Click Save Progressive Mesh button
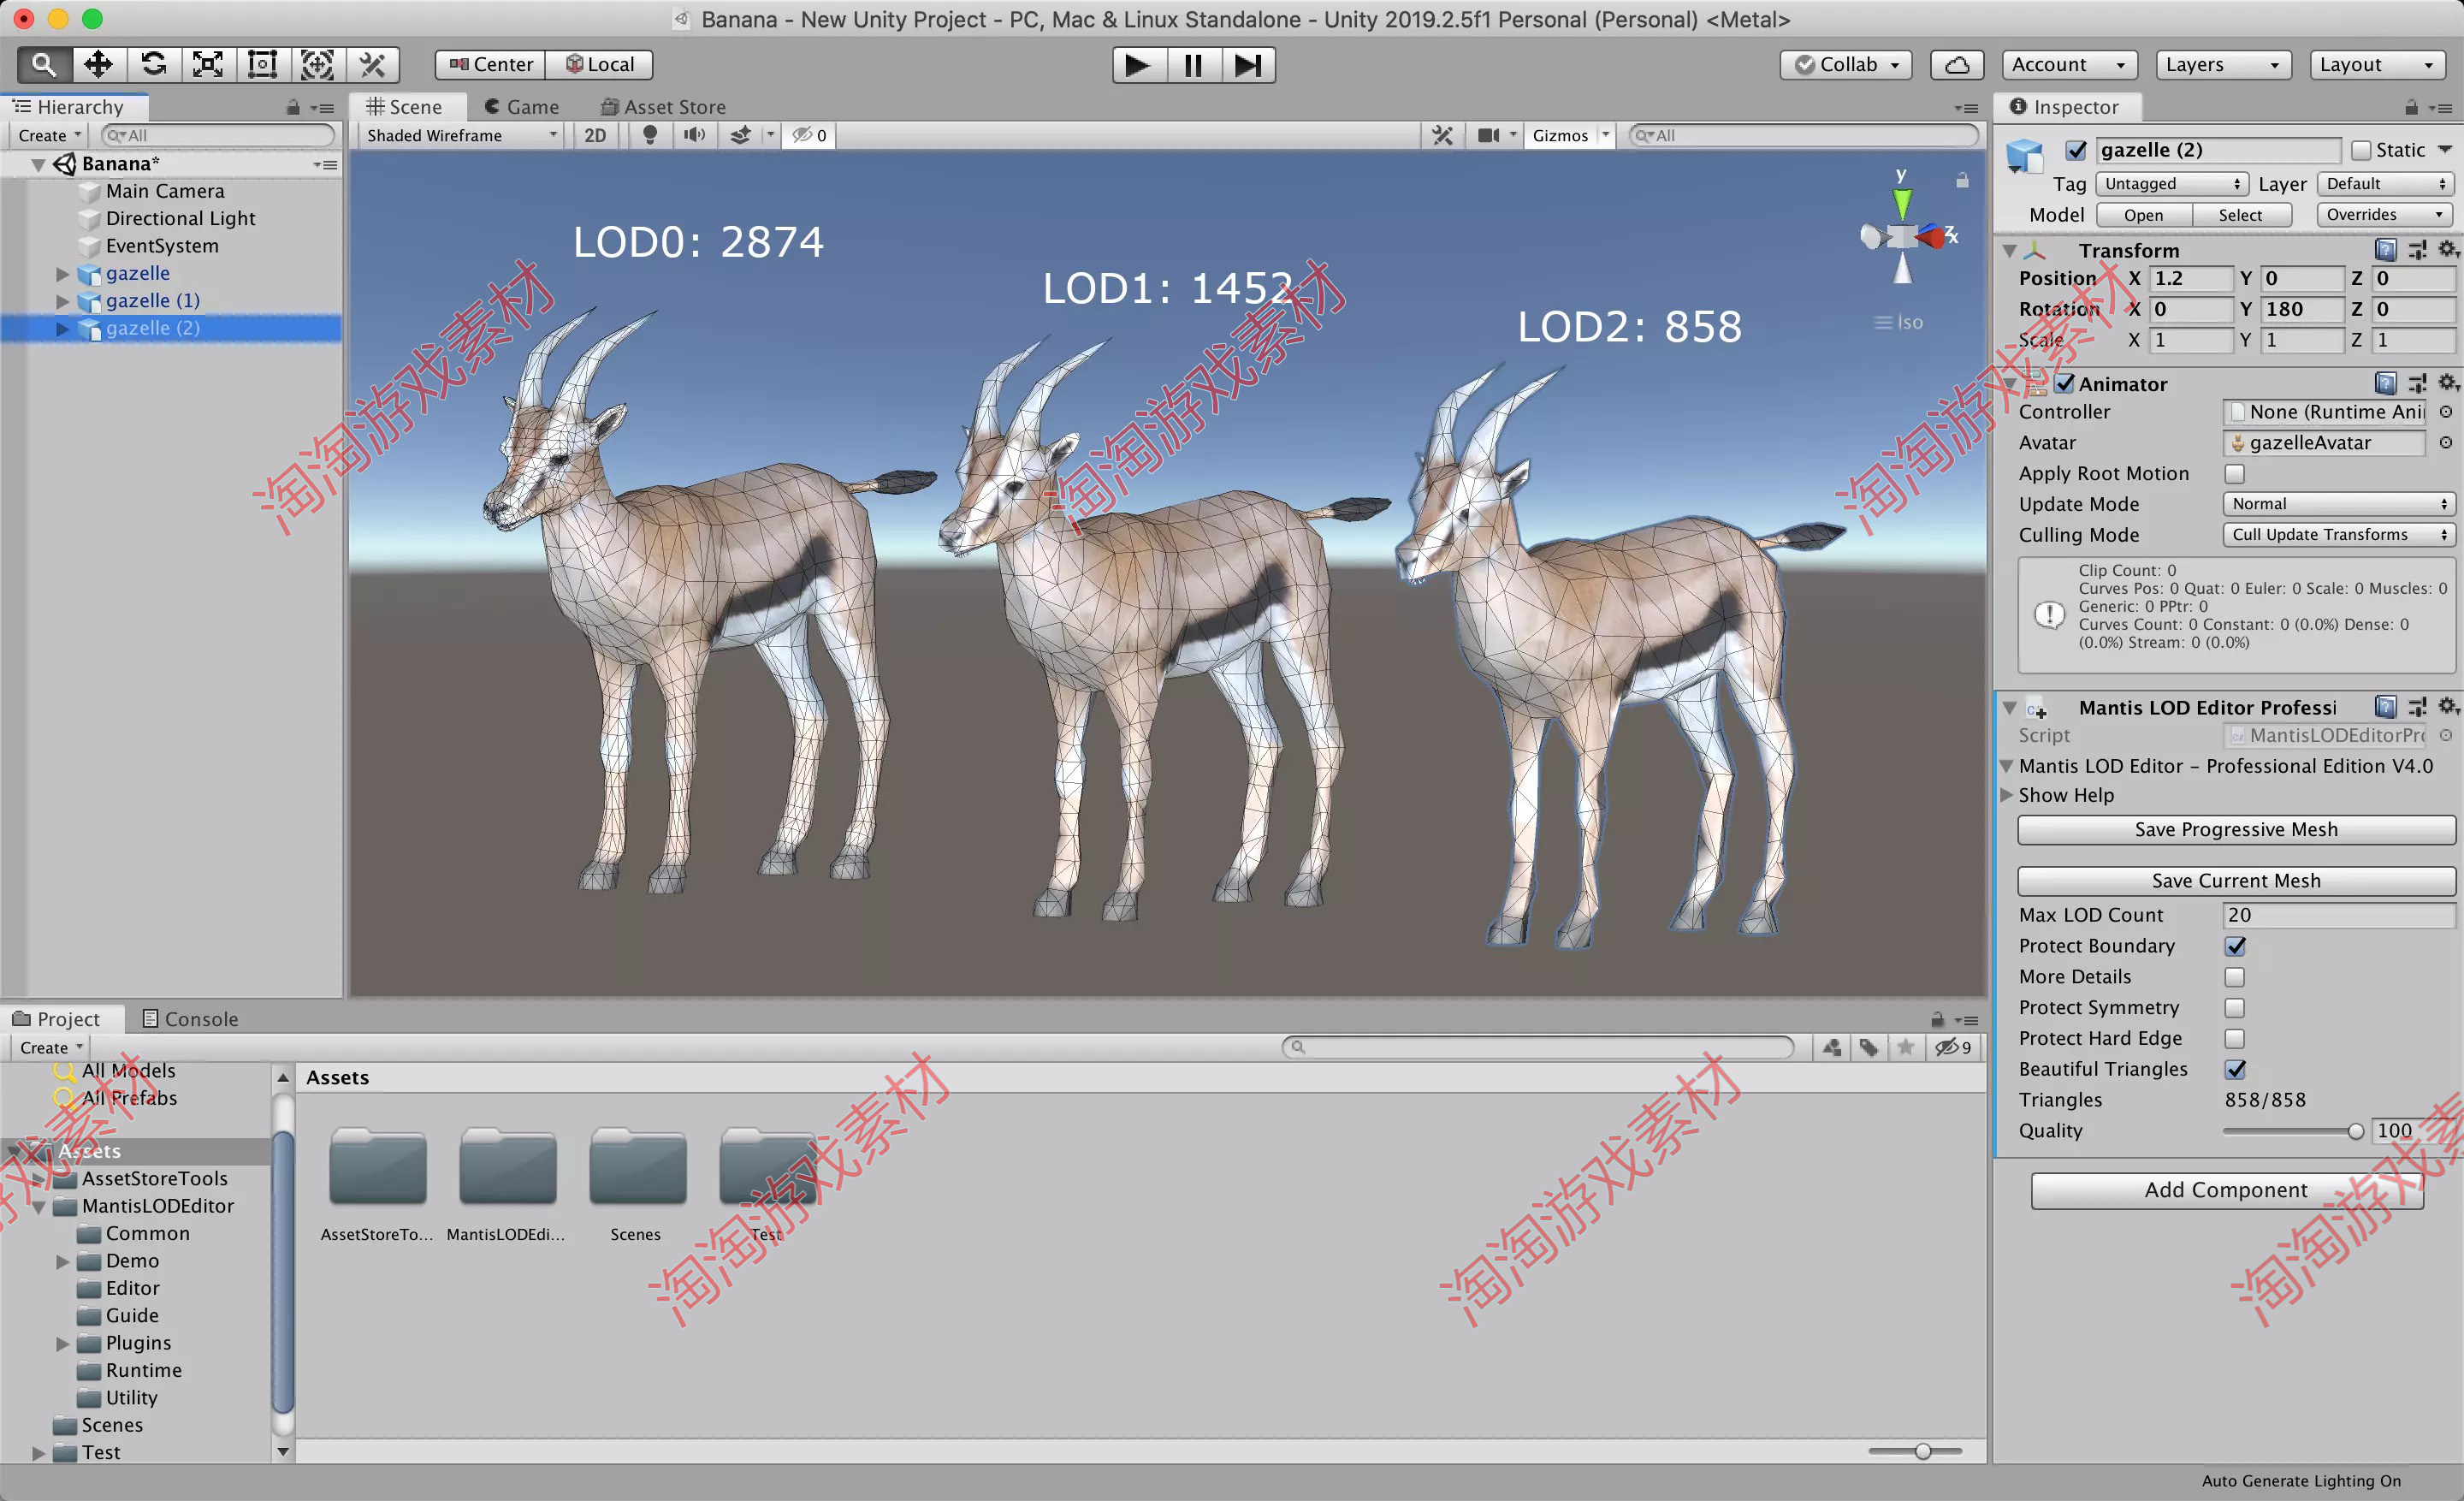The height and width of the screenshot is (1501, 2464). [x=2236, y=829]
